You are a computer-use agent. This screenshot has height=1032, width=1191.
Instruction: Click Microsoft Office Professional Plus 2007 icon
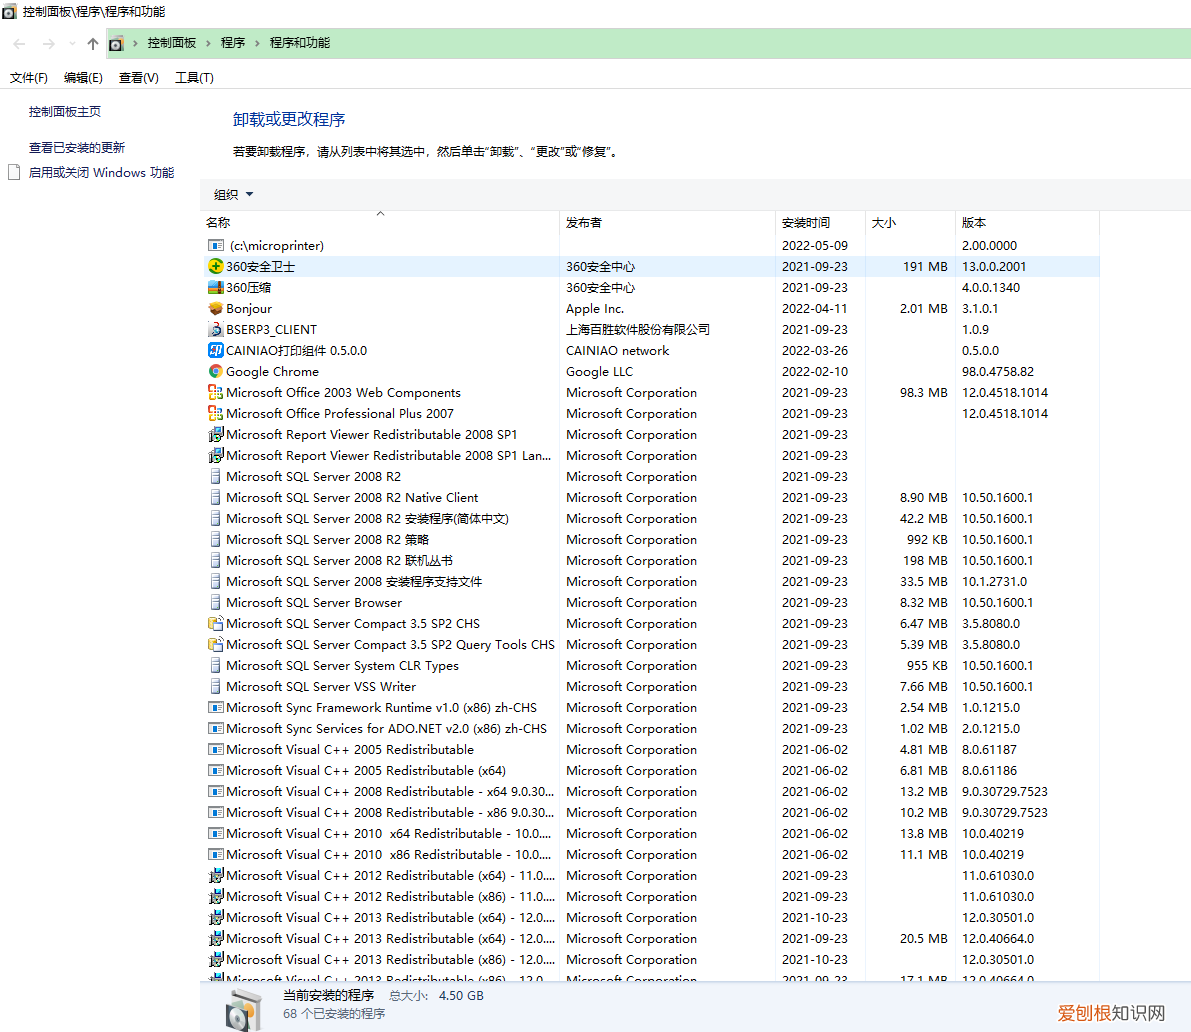[x=215, y=413]
